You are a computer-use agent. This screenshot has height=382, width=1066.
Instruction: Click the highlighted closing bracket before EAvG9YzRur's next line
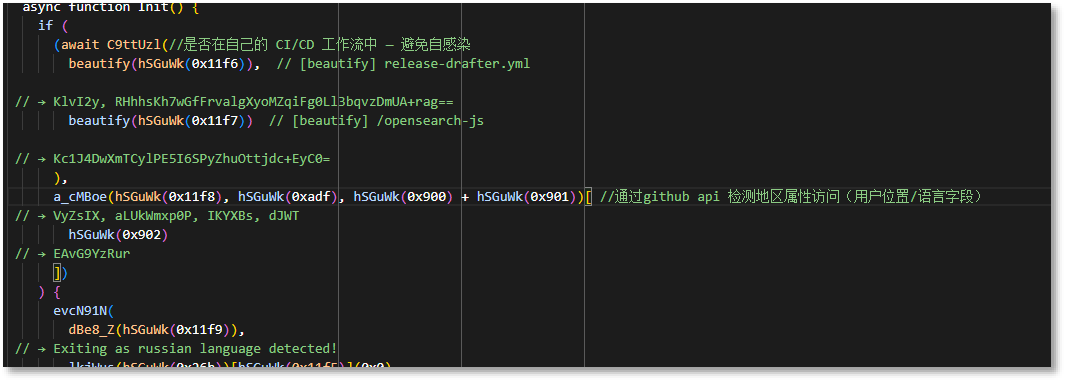click(58, 273)
